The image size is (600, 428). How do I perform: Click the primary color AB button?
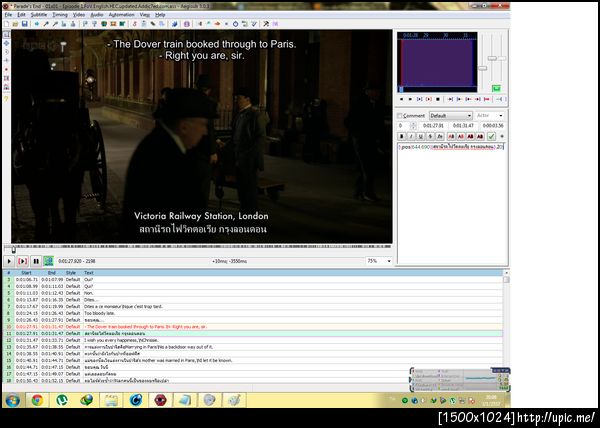(x=451, y=136)
